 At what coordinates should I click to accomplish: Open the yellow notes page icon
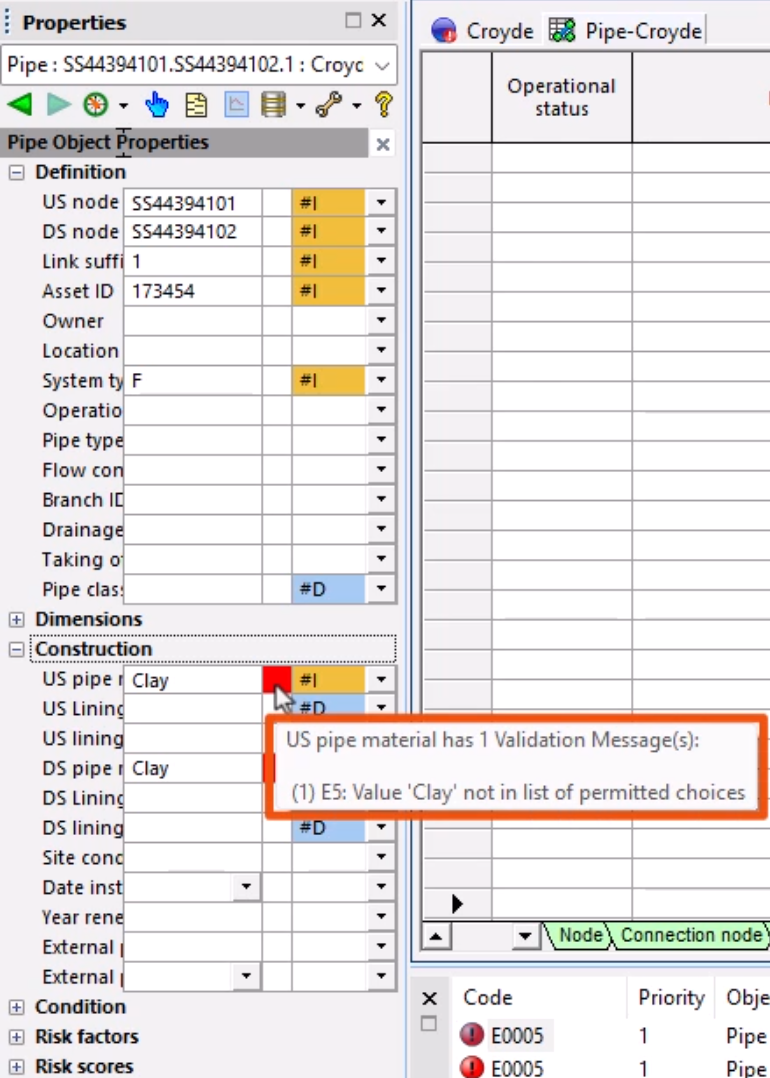[197, 105]
